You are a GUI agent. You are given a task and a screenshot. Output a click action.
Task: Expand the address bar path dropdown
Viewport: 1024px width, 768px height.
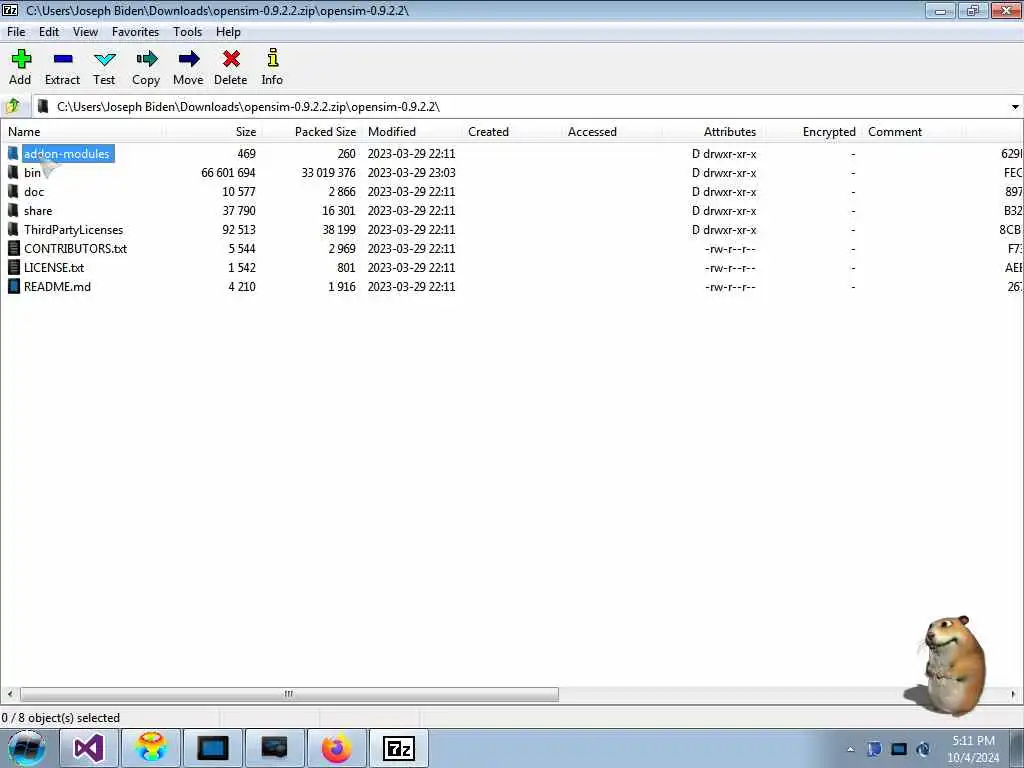(x=1015, y=106)
